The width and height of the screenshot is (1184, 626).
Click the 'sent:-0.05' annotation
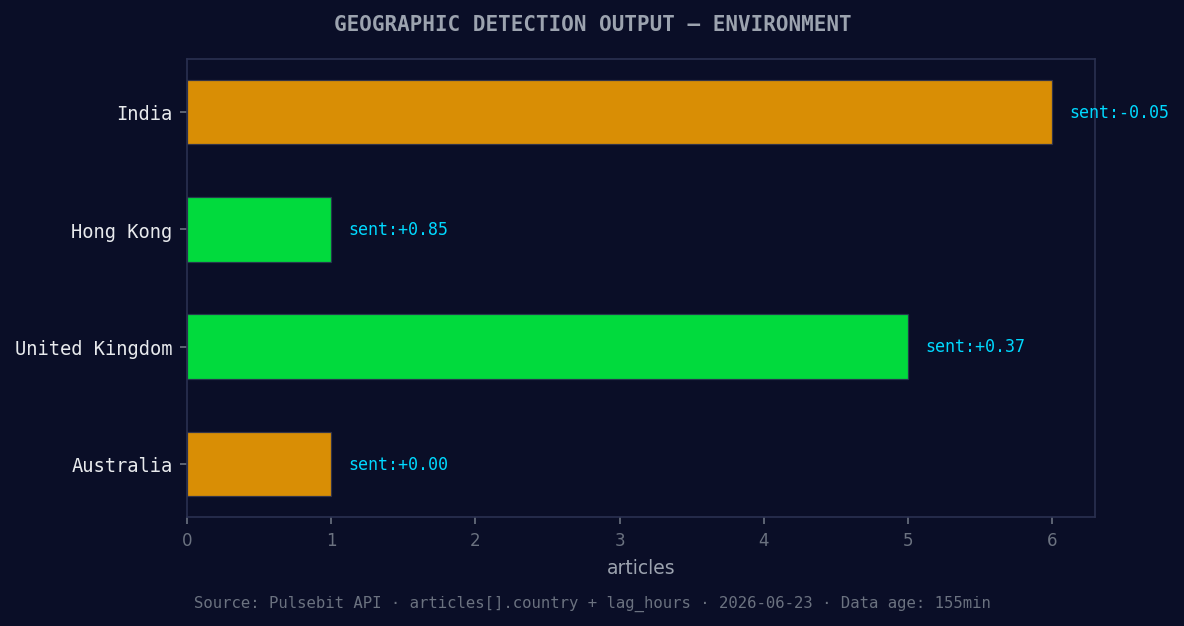pyautogui.click(x=1119, y=113)
